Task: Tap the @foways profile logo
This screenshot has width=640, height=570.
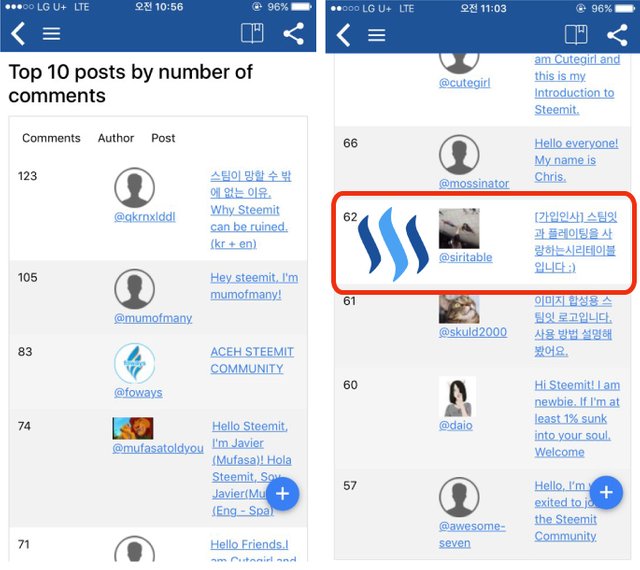Action: 134,363
